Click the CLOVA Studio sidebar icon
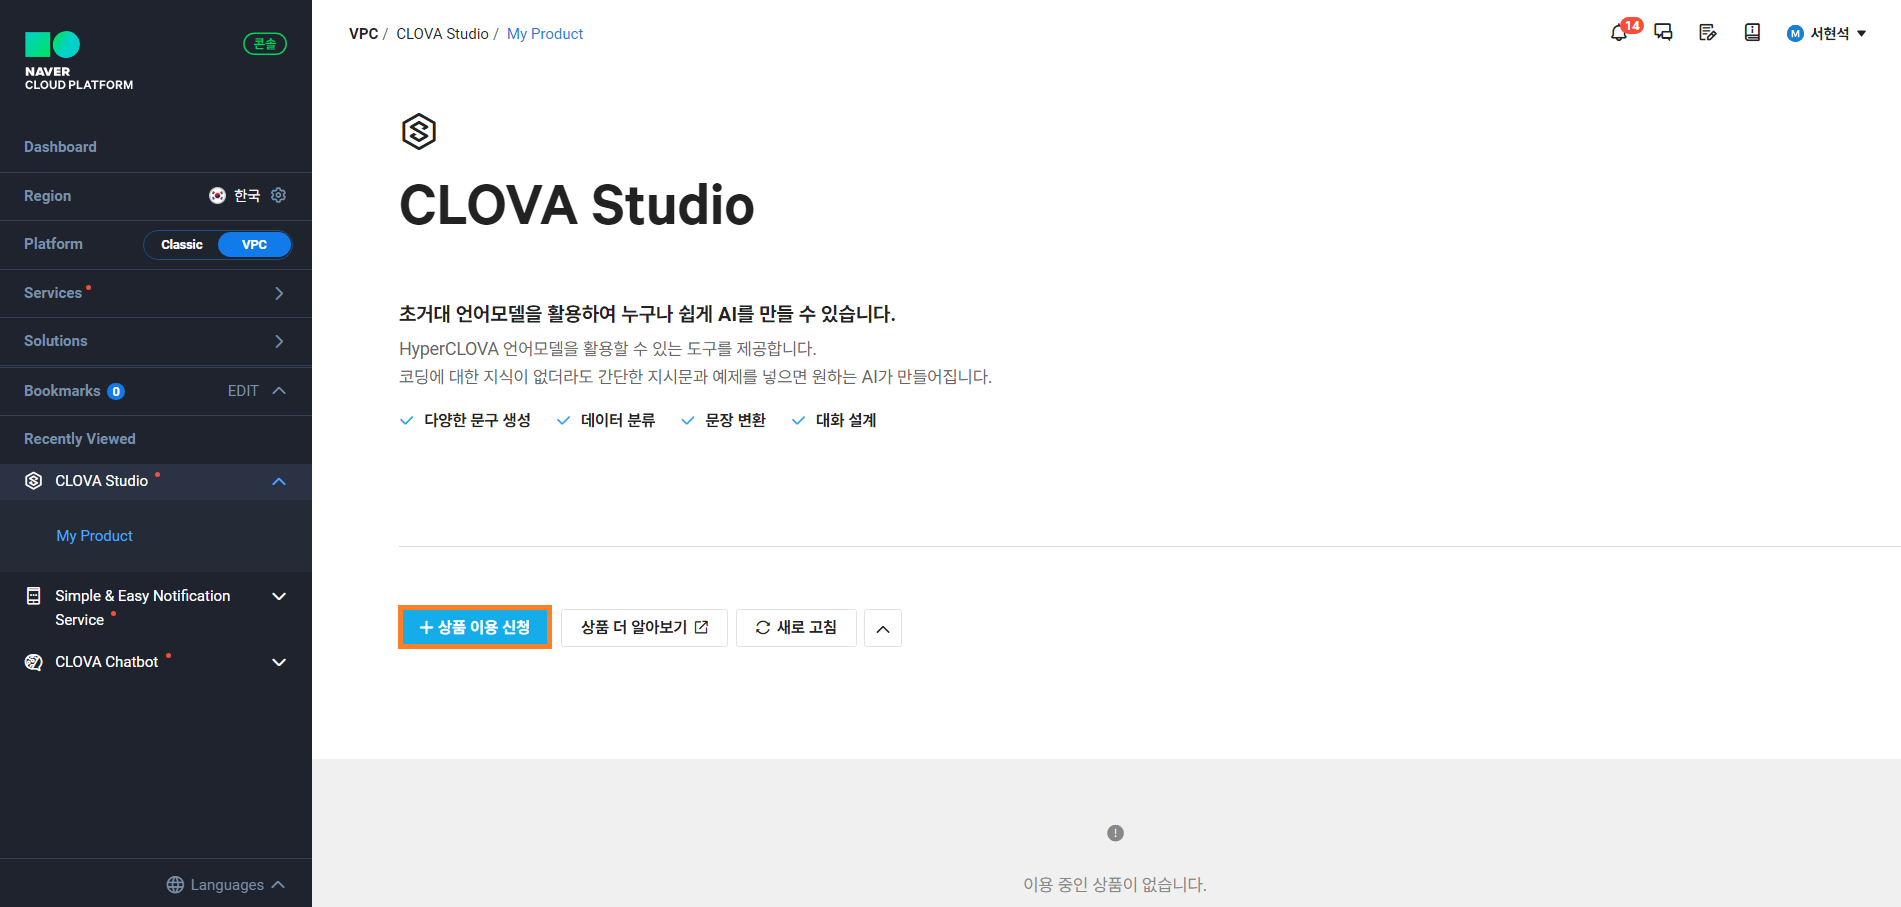The image size is (1901, 907). tap(34, 481)
